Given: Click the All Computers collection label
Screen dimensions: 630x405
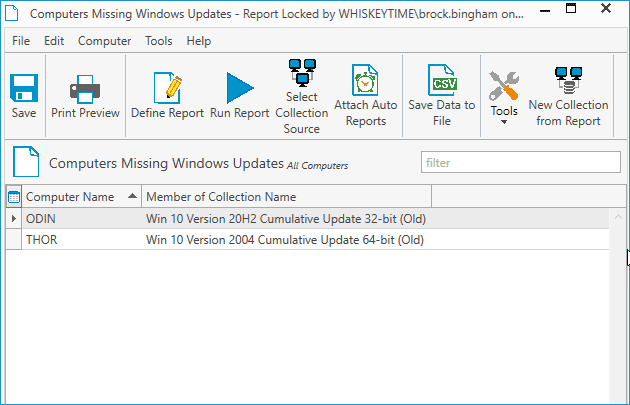Looking at the screenshot, I should coord(317,166).
